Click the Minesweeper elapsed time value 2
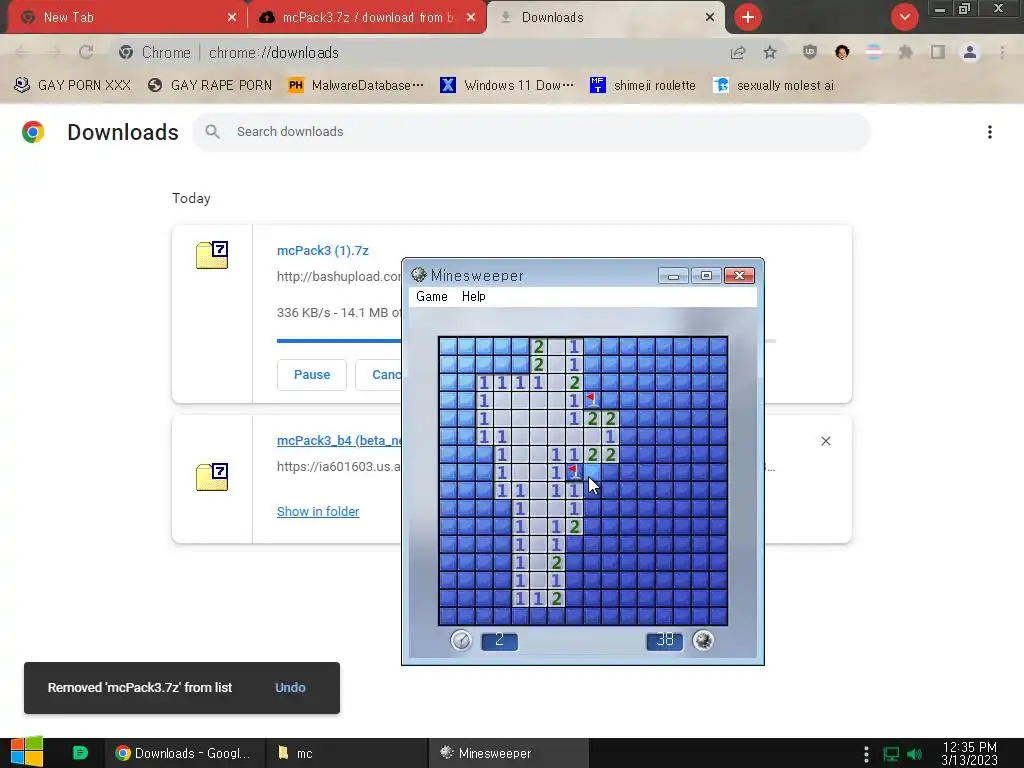Viewport: 1024px width, 768px height. [500, 641]
